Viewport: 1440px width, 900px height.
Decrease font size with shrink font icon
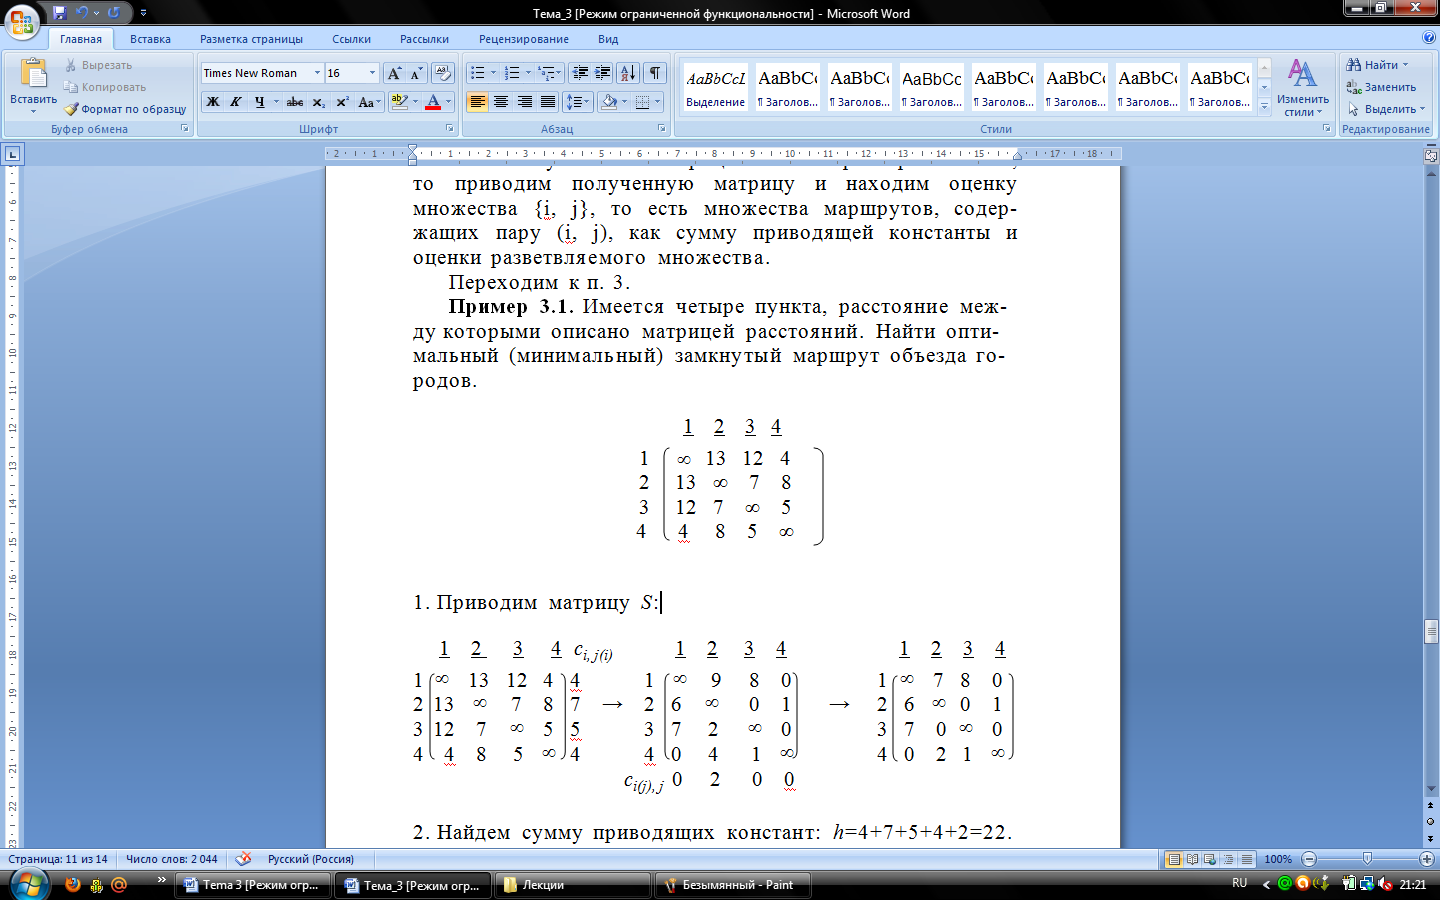click(416, 73)
